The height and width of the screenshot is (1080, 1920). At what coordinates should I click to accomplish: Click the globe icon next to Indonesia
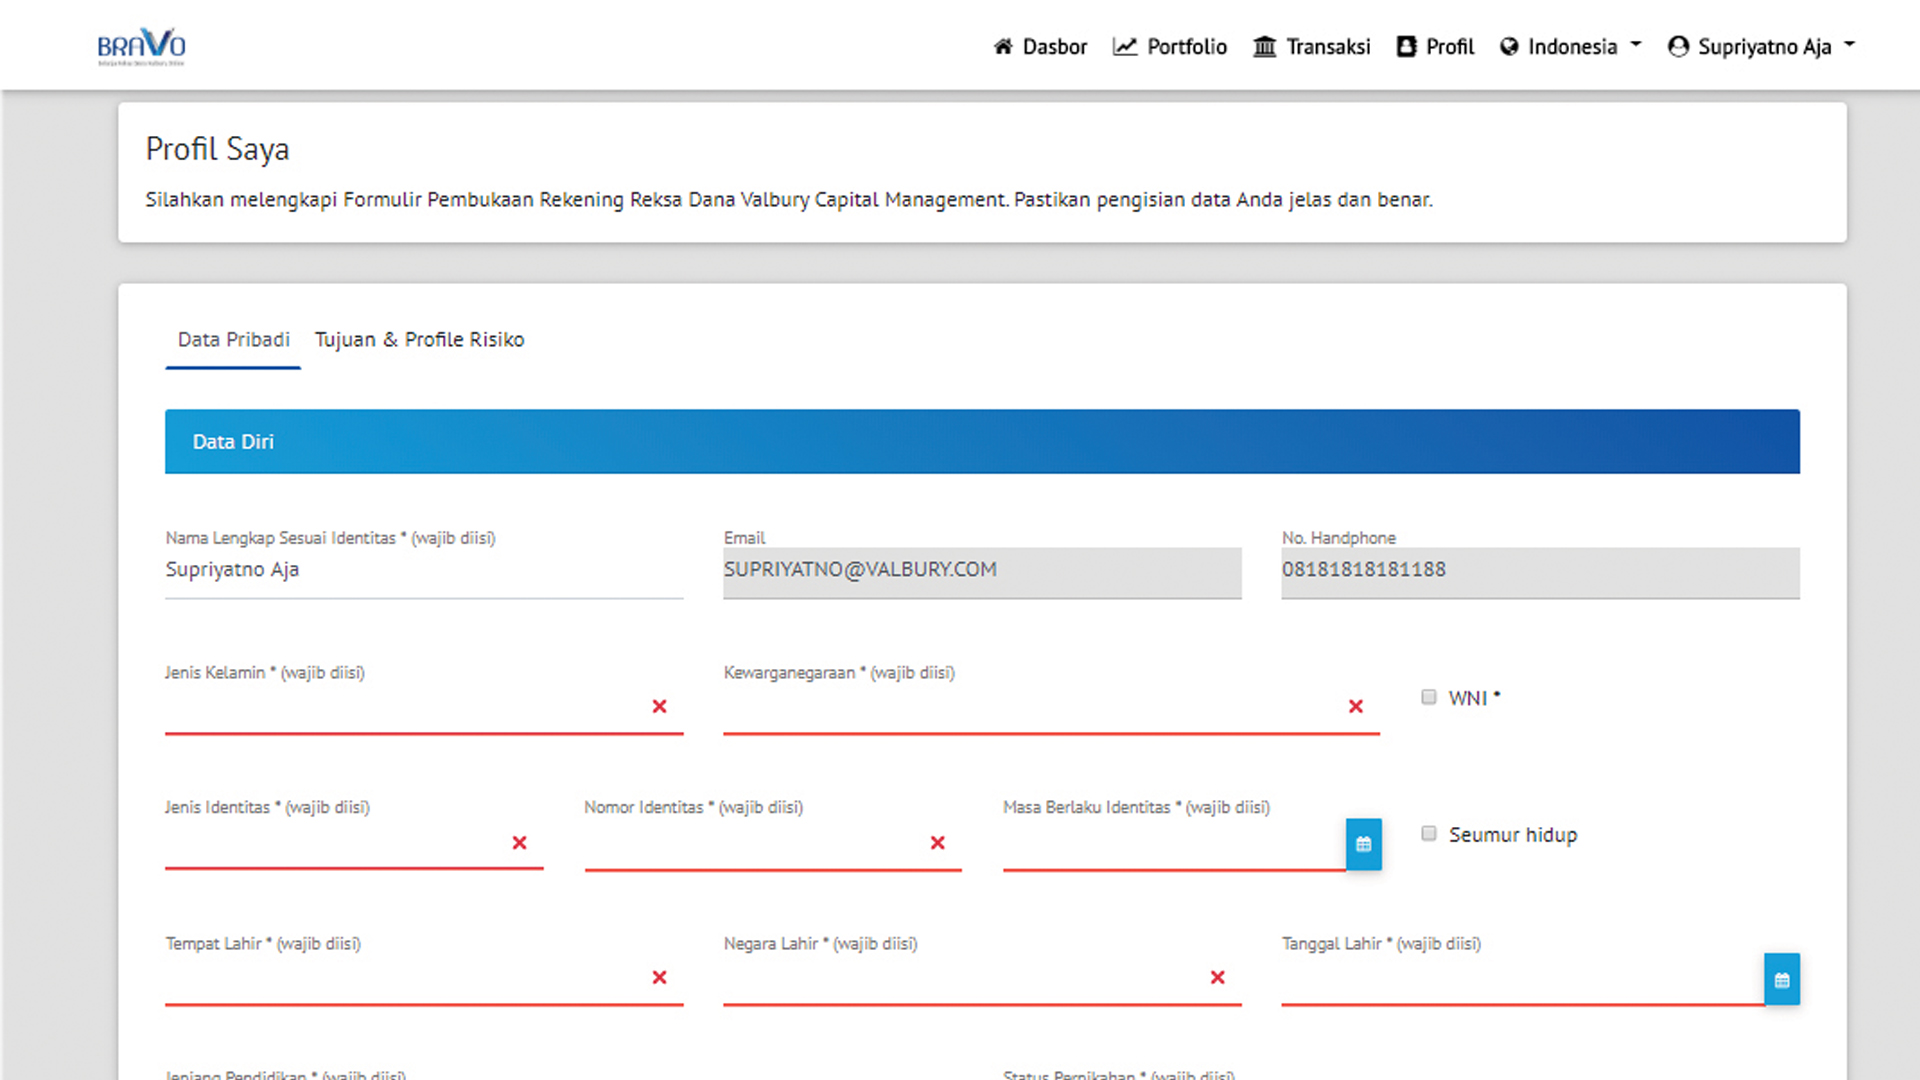click(1508, 46)
